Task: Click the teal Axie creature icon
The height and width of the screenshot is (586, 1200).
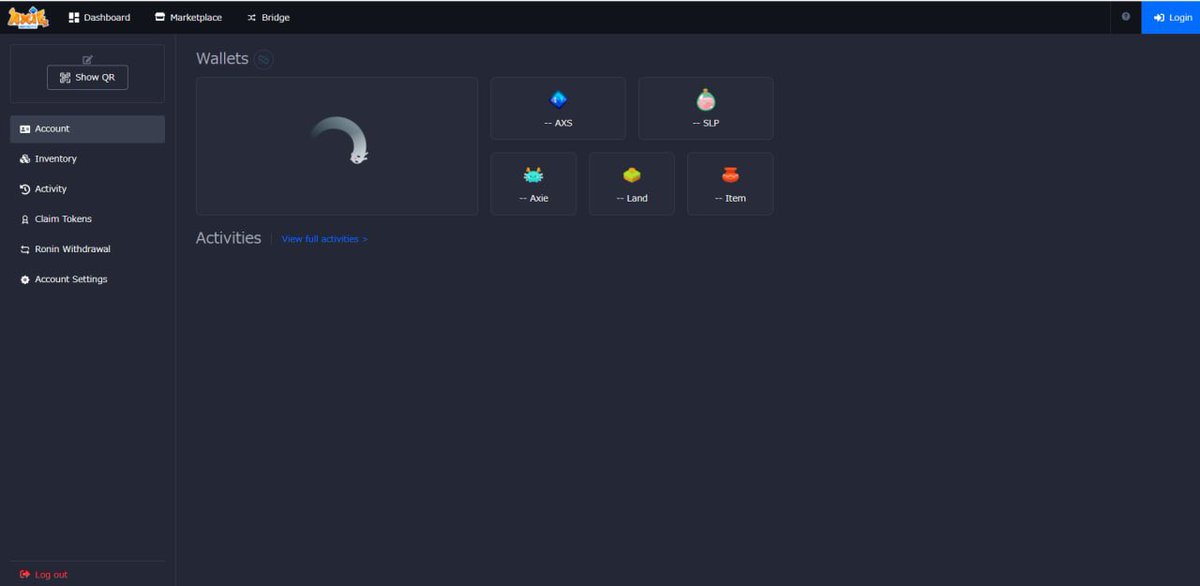Action: click(x=533, y=175)
